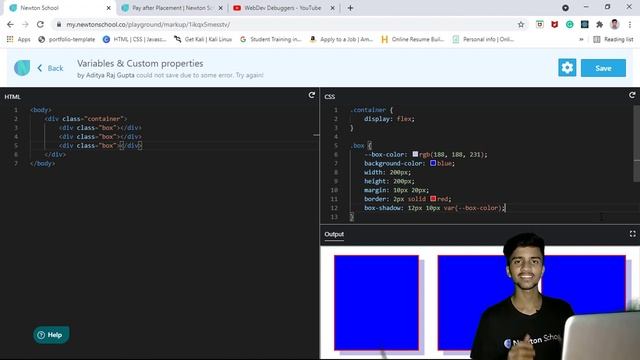Show more bookmarks with the chevron
640x360 pixels.
pyautogui.click(x=581, y=39)
